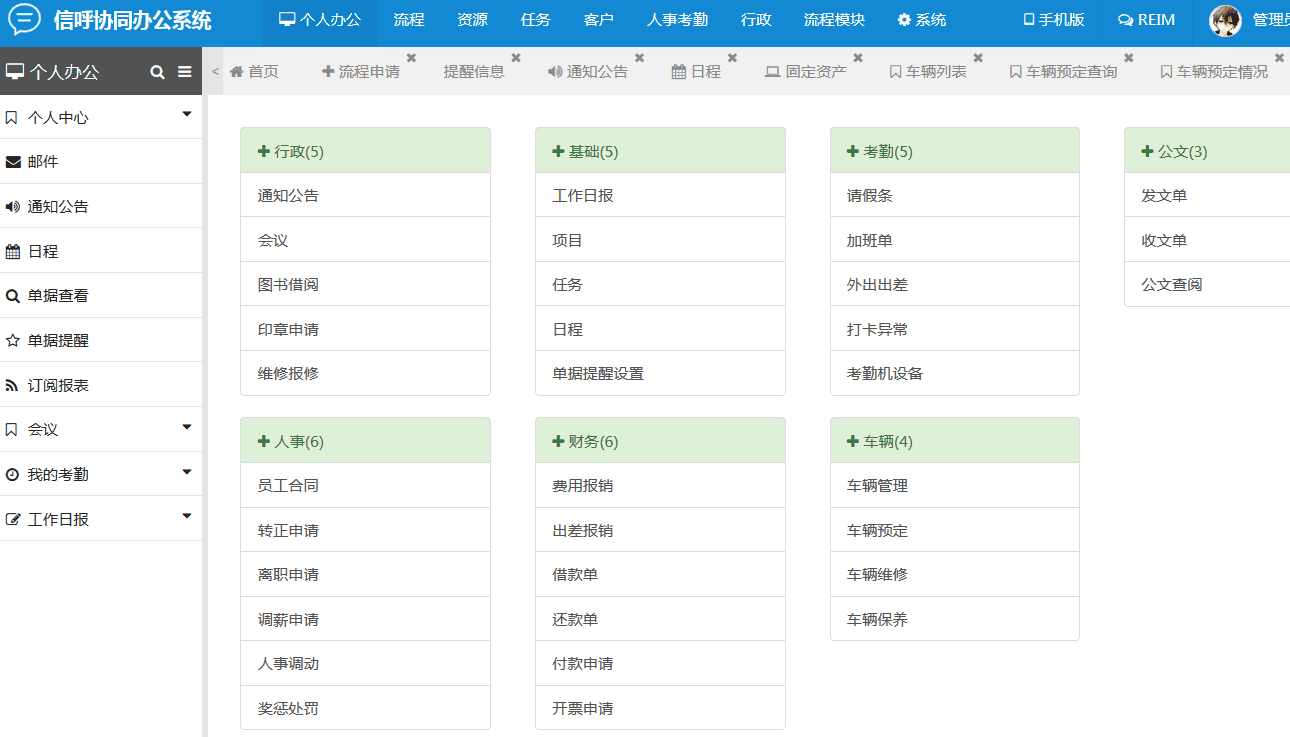
Task: Select 费用报销 under 财务
Action: point(583,486)
